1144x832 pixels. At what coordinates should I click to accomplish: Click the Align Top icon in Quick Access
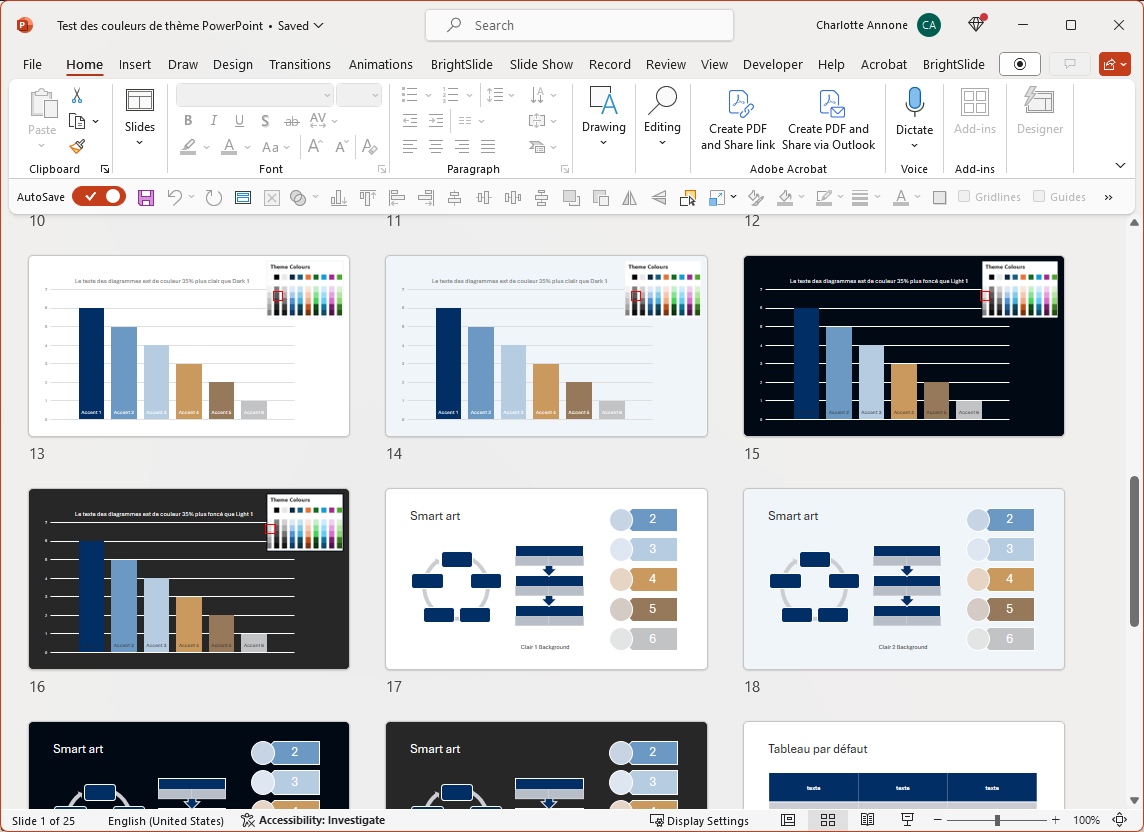click(368, 197)
